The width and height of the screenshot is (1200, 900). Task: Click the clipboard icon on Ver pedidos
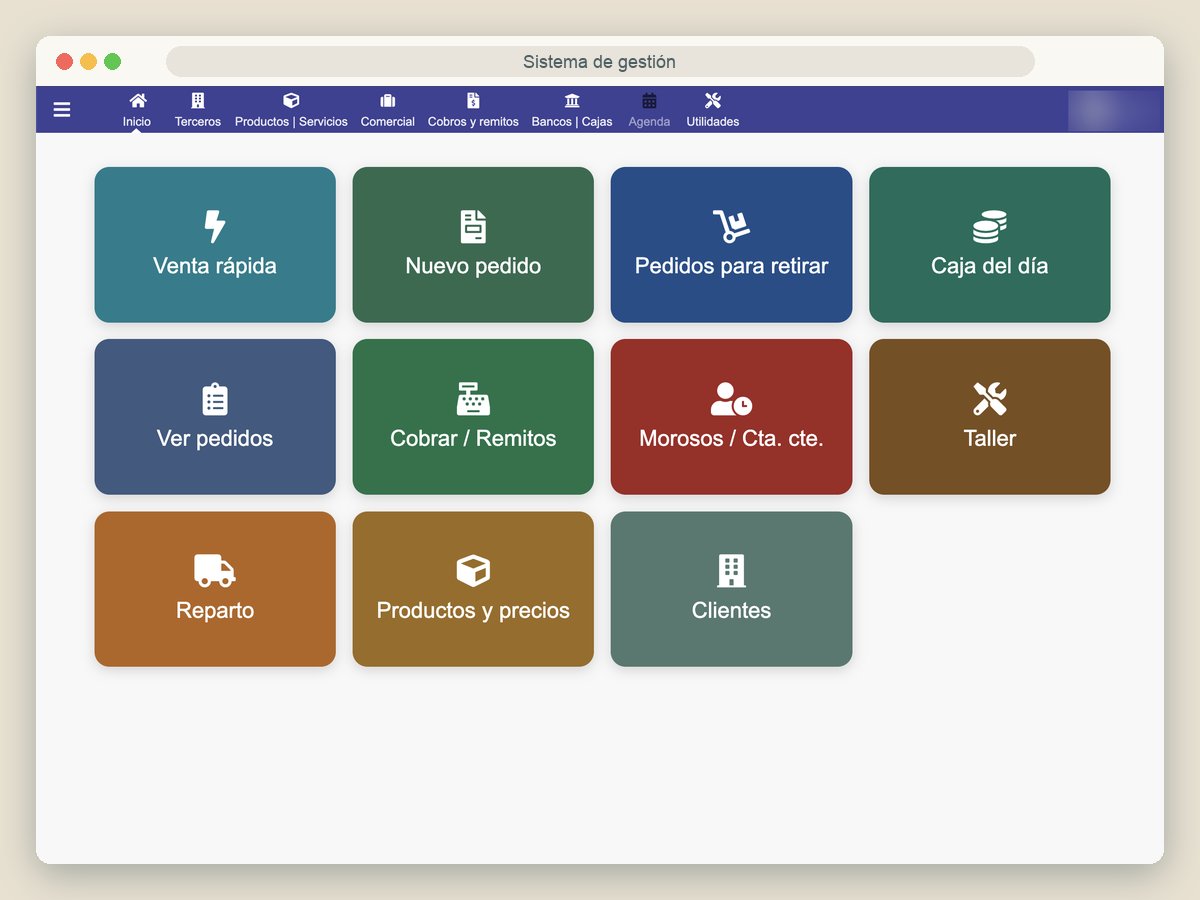click(x=215, y=399)
